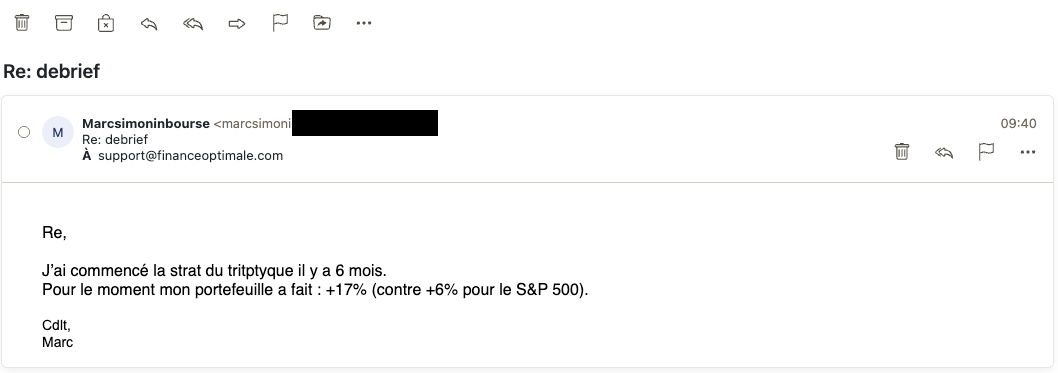Viewport: 1058px width, 373px height.
Task: Mark as junk with the bin-x icon
Action: point(106,23)
